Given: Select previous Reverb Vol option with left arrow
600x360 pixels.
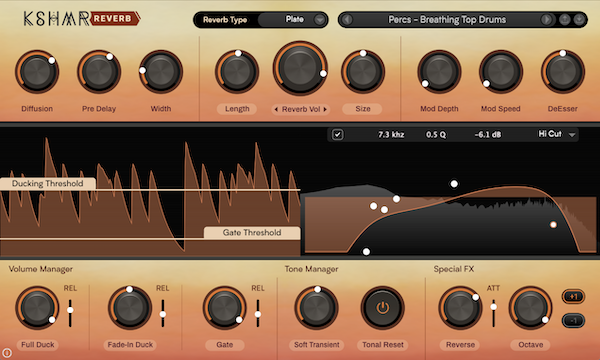Looking at the screenshot, I should click(276, 109).
